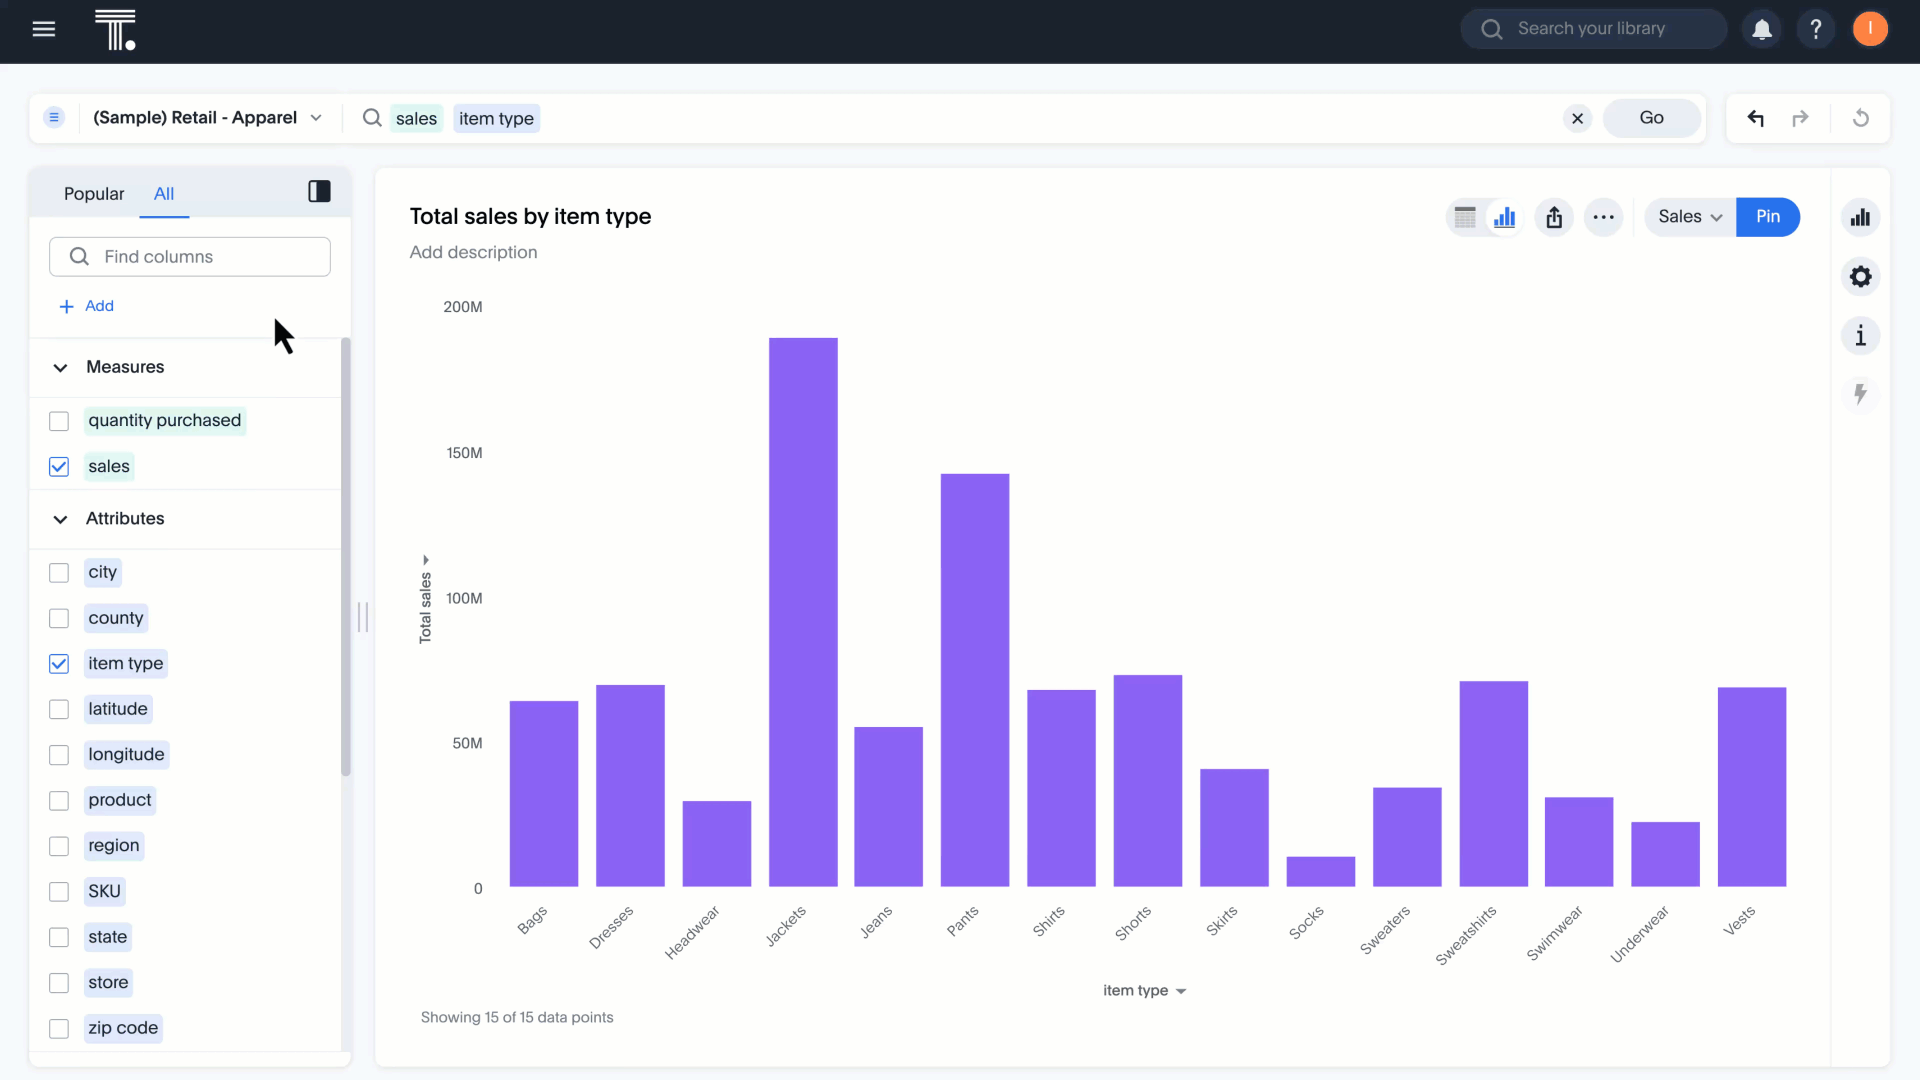Check the quantity purchased checkbox
This screenshot has height=1080, width=1920.
[58, 421]
